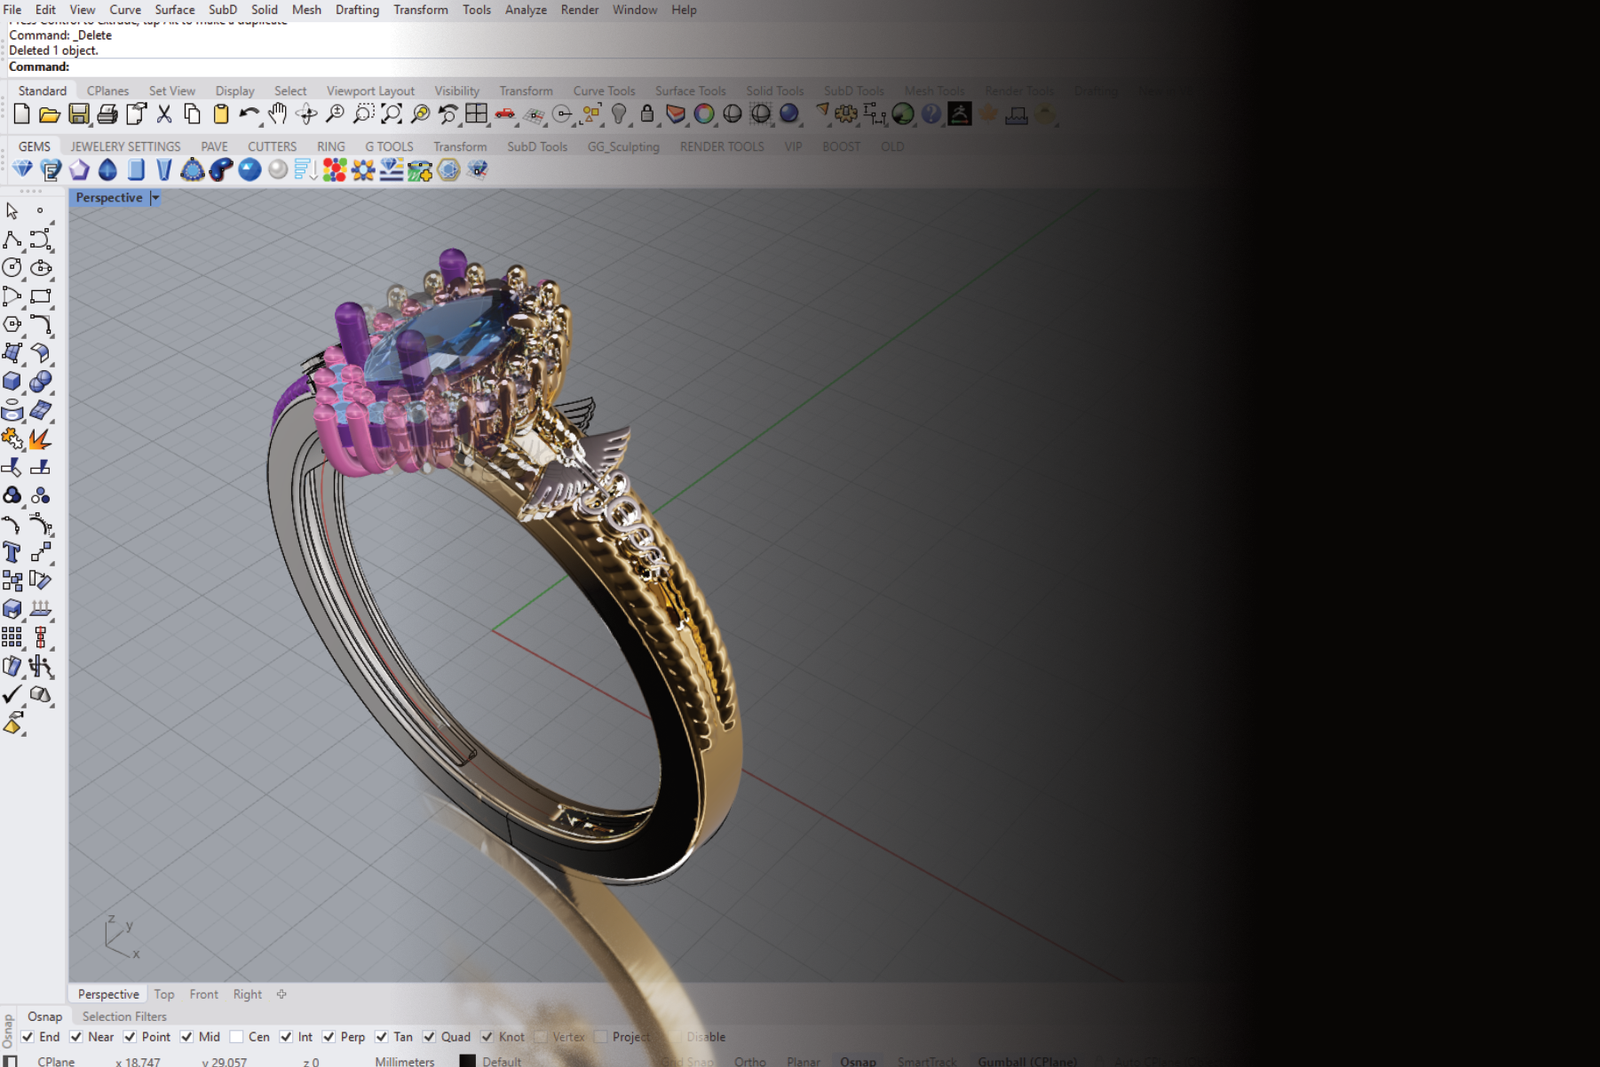
Task: Switch to the PAVE tab
Action: (214, 147)
